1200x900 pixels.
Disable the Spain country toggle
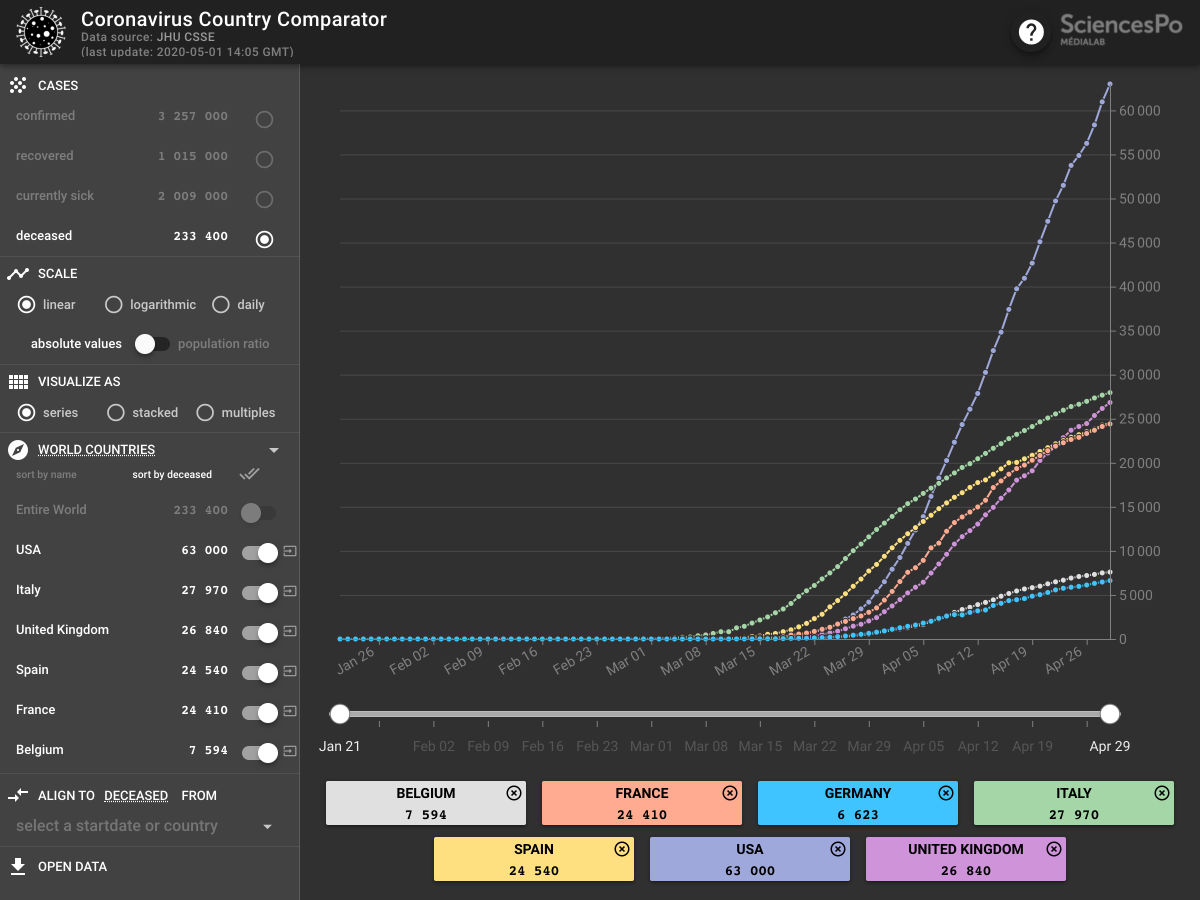click(x=260, y=673)
